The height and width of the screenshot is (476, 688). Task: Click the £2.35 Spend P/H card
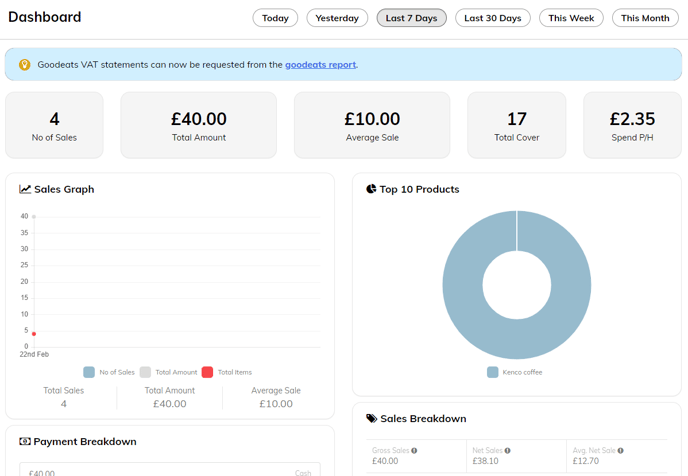click(x=632, y=125)
